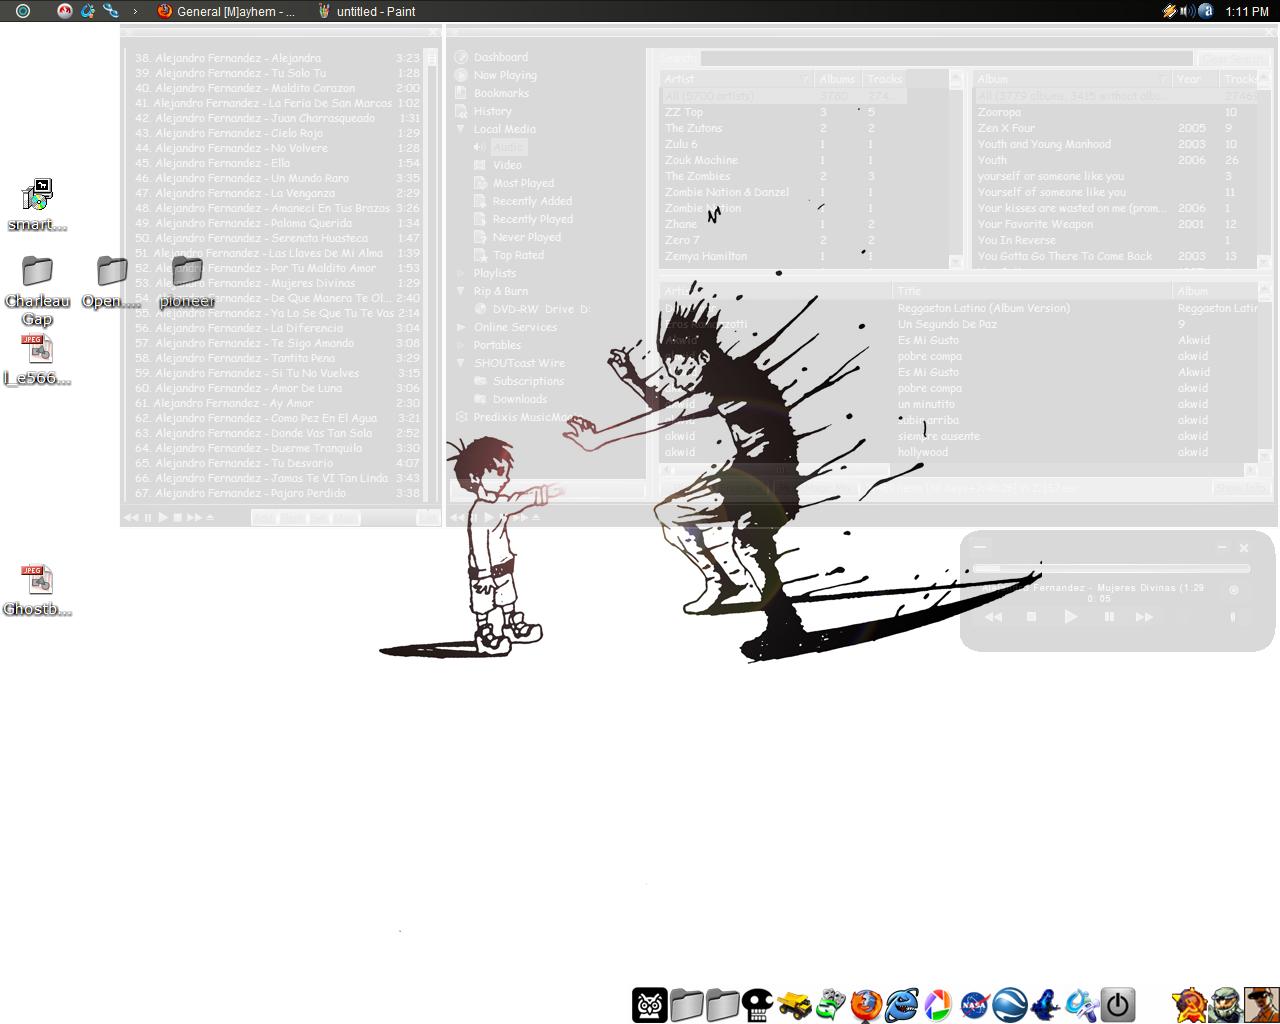The height and width of the screenshot is (1024, 1280).
Task: Launch the skull icon in the dock
Action: pos(758,1004)
